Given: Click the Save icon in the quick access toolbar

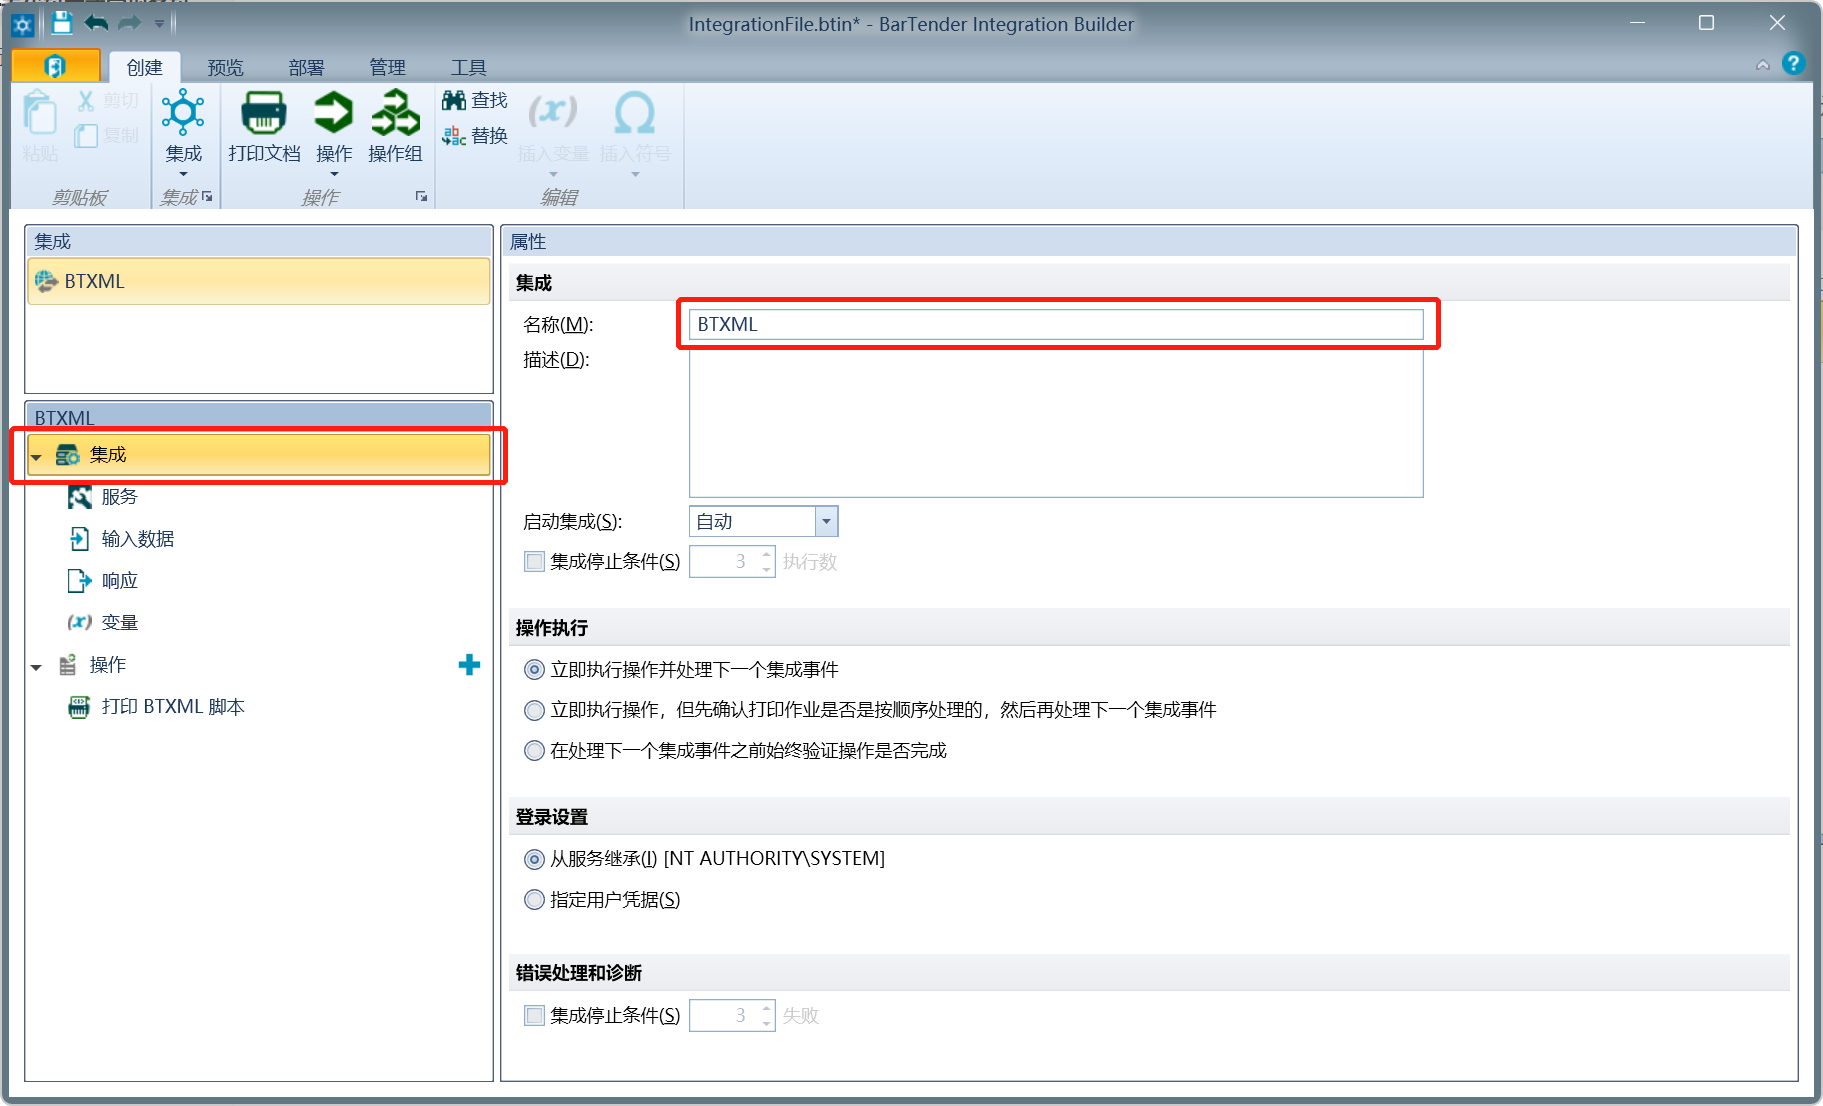Looking at the screenshot, I should click(62, 23).
